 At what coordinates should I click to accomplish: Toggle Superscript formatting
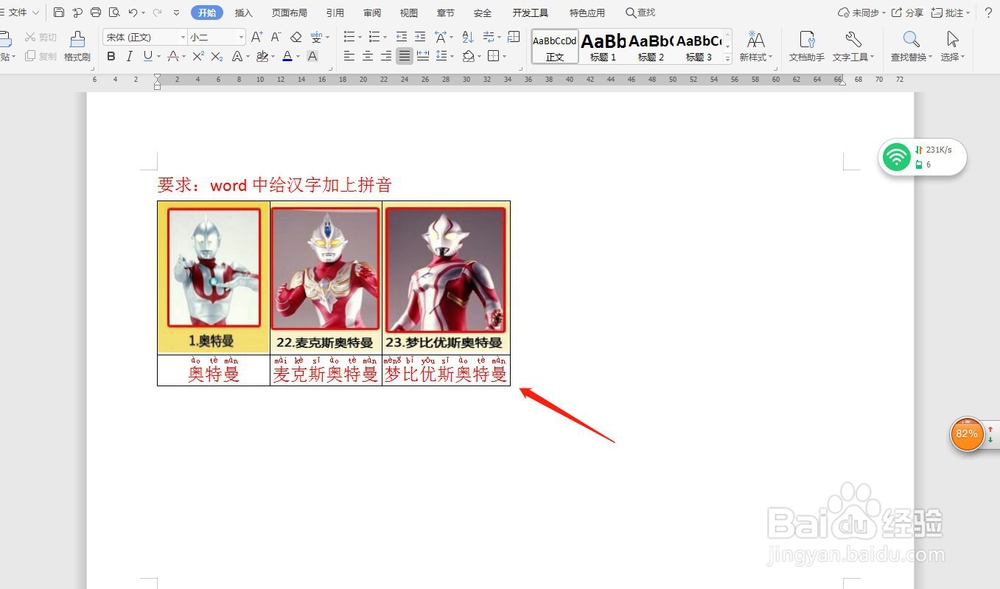pyautogui.click(x=198, y=56)
